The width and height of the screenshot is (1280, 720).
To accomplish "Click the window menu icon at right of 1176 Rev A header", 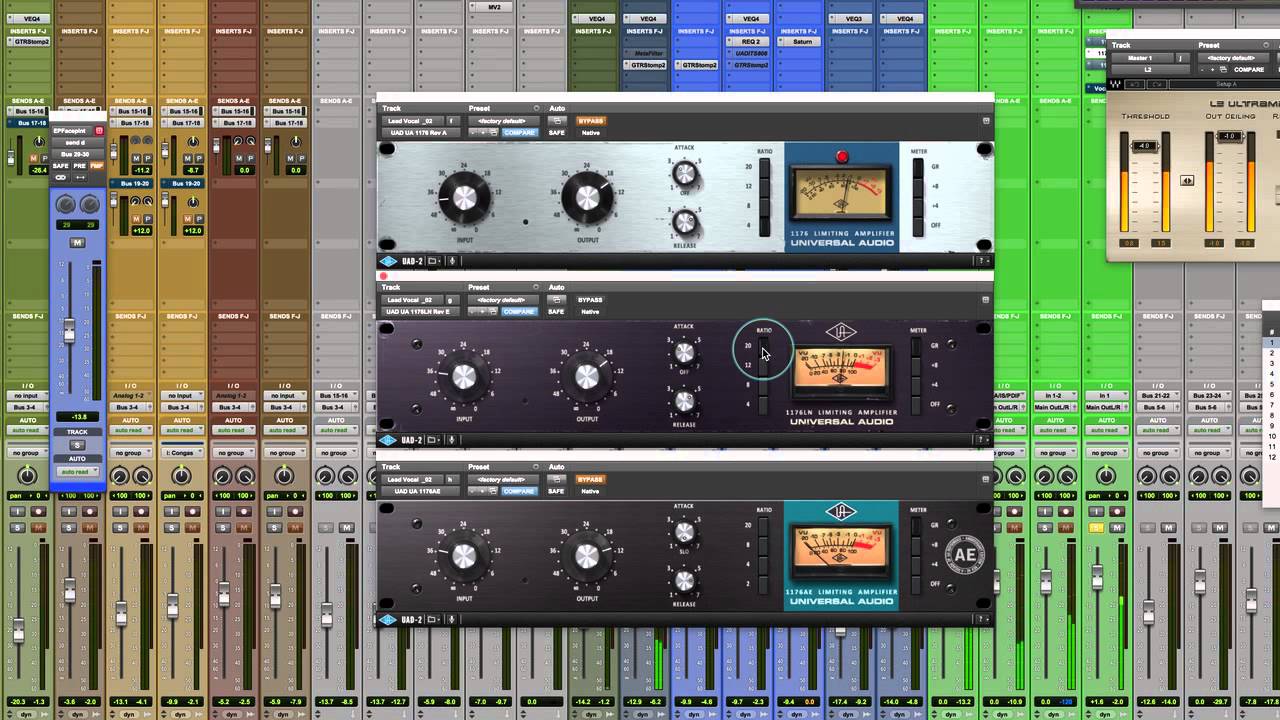I will (985, 121).
